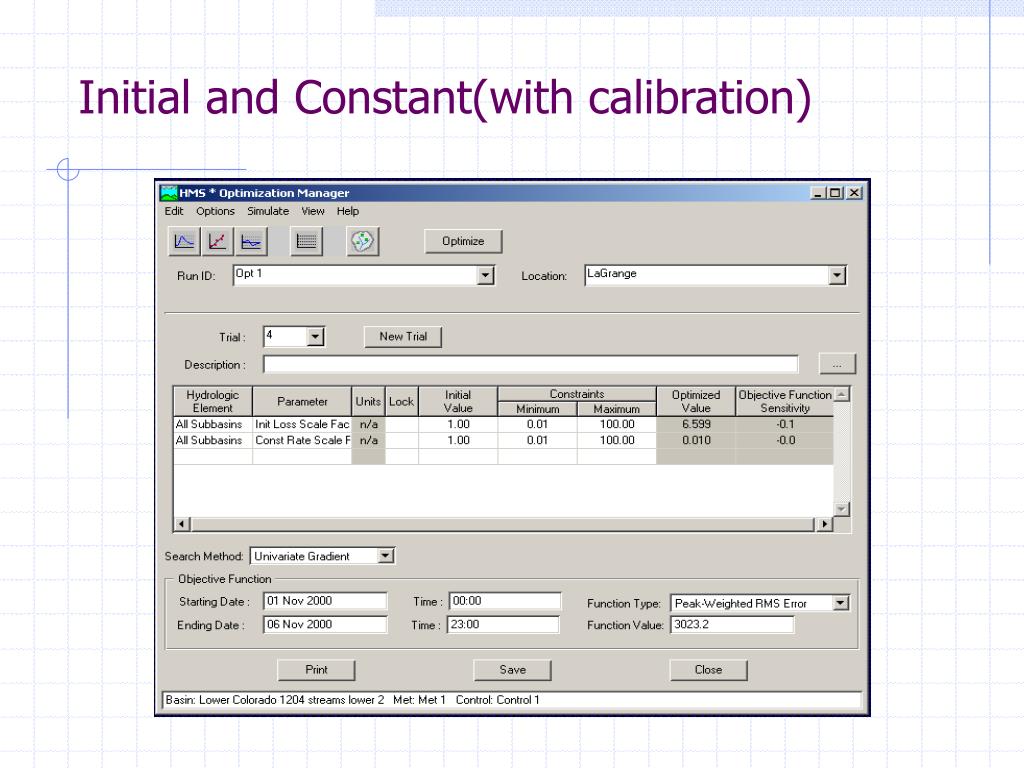This screenshot has width=1024, height=768.
Task: Expand the Search Method dropdown
Action: point(386,556)
